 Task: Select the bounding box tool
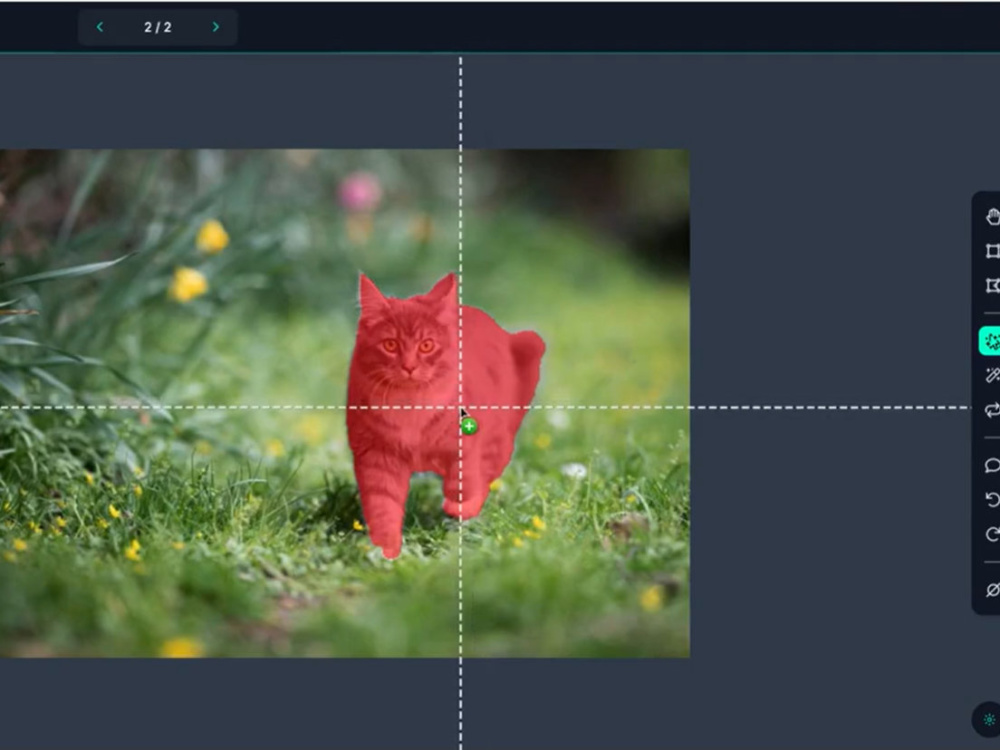point(992,251)
